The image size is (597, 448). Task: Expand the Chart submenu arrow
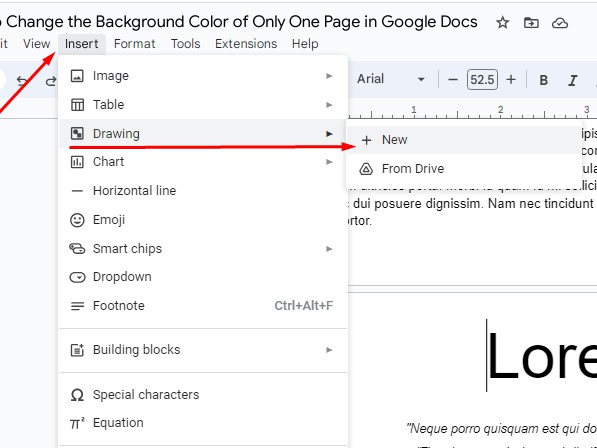click(x=329, y=162)
